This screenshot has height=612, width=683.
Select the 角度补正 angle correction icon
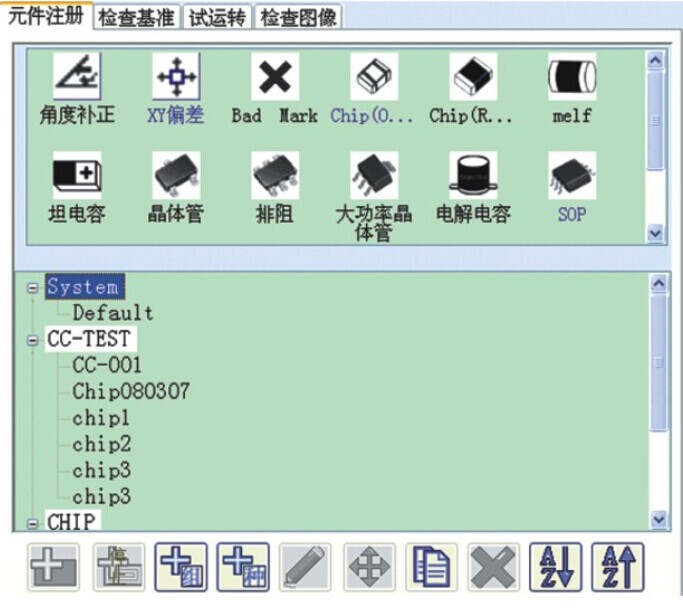(77, 78)
